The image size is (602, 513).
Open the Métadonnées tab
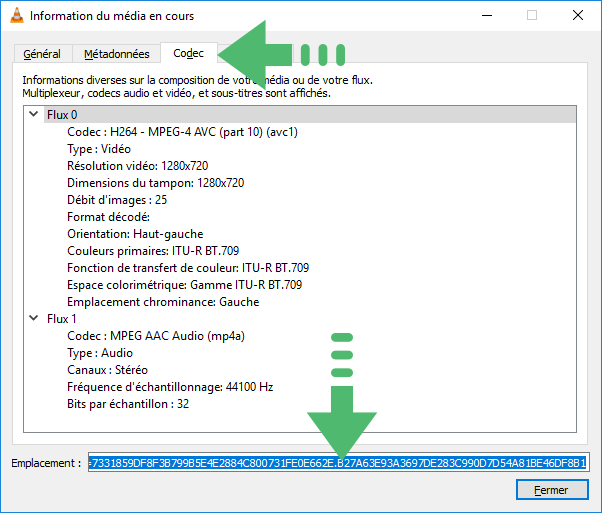[x=117, y=54]
